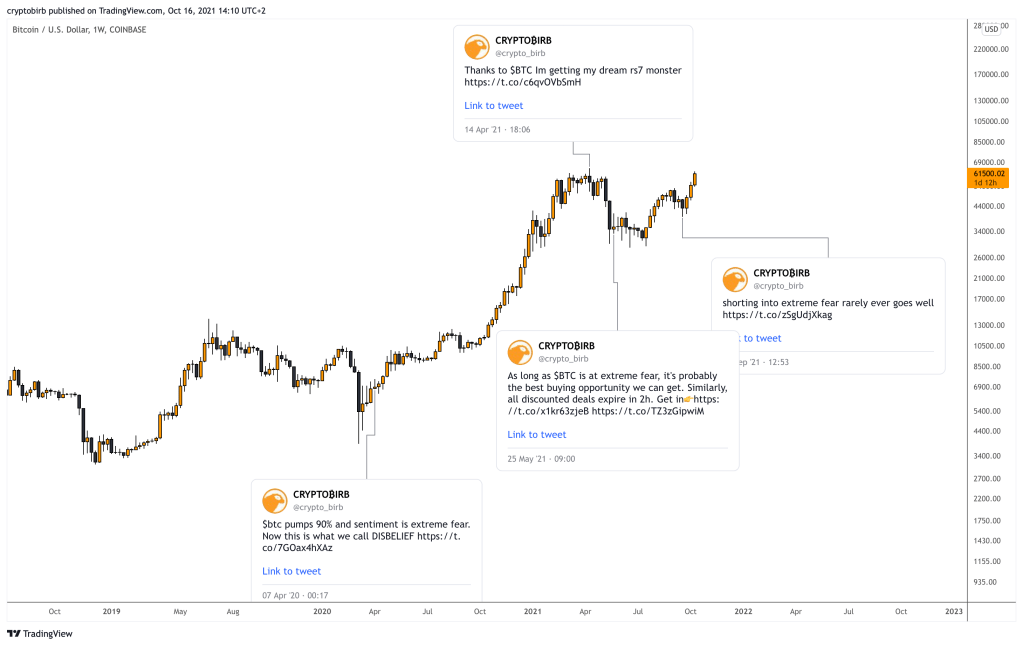Click the 2021 label on time axis
This screenshot has width=1023, height=646.
[x=532, y=610]
